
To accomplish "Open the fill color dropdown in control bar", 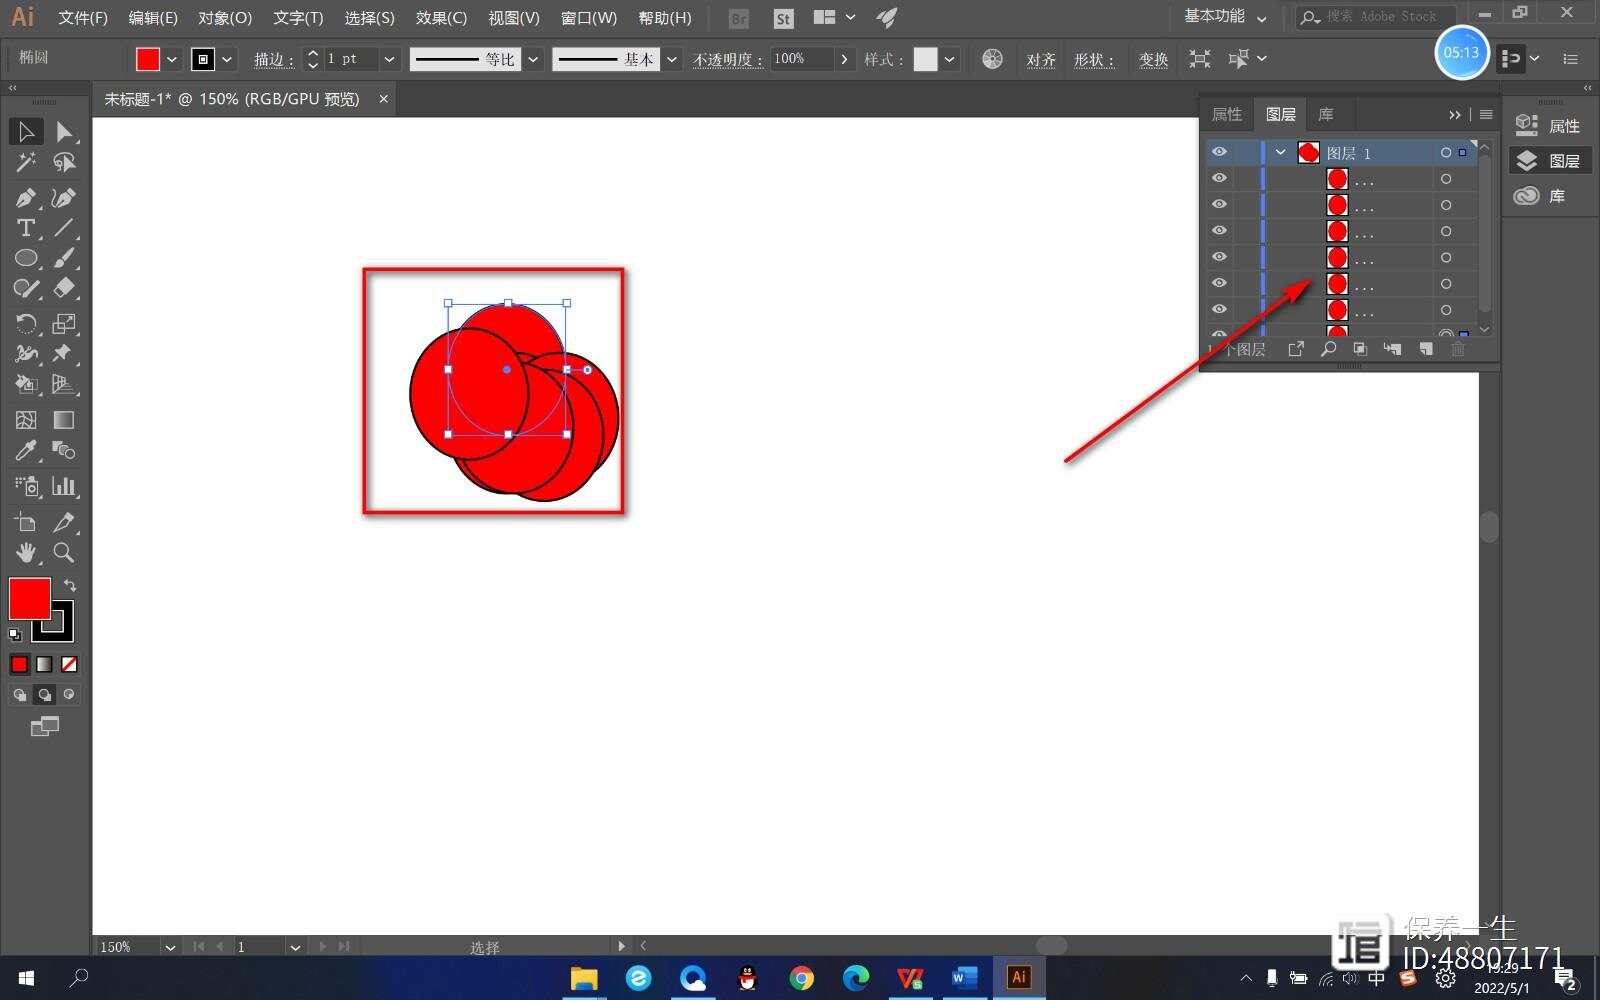I will [x=172, y=59].
